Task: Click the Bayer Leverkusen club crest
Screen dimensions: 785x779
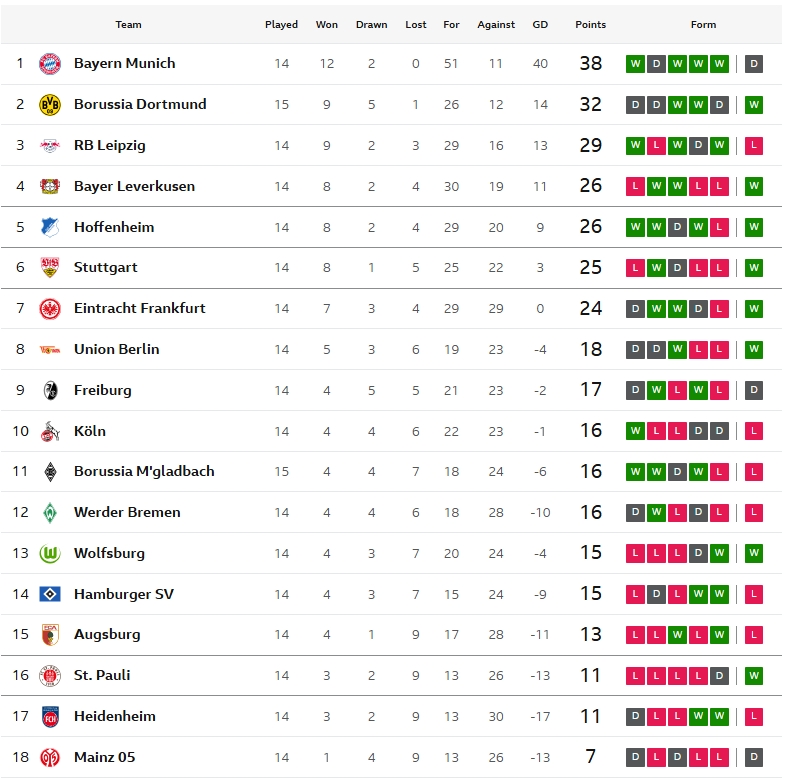Action: tap(49, 186)
